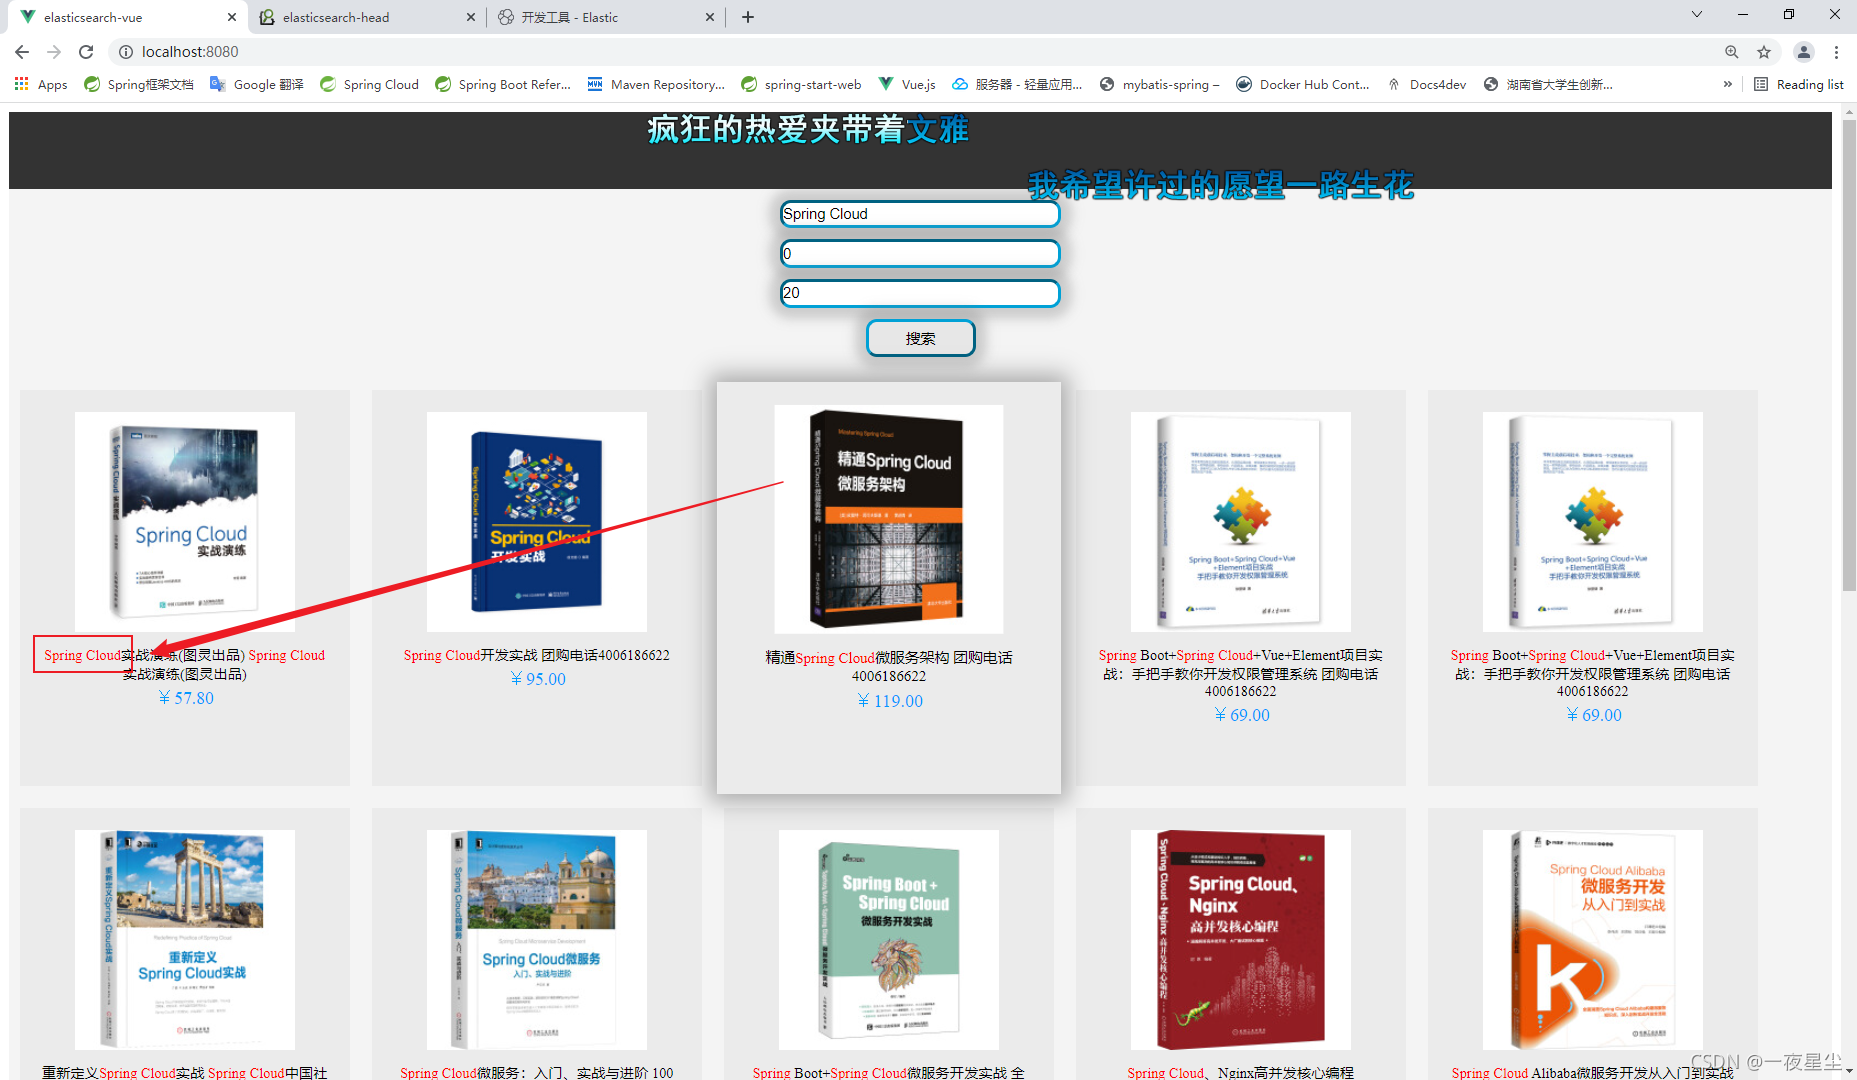
Task: Click the page number input showing 0
Action: point(920,254)
